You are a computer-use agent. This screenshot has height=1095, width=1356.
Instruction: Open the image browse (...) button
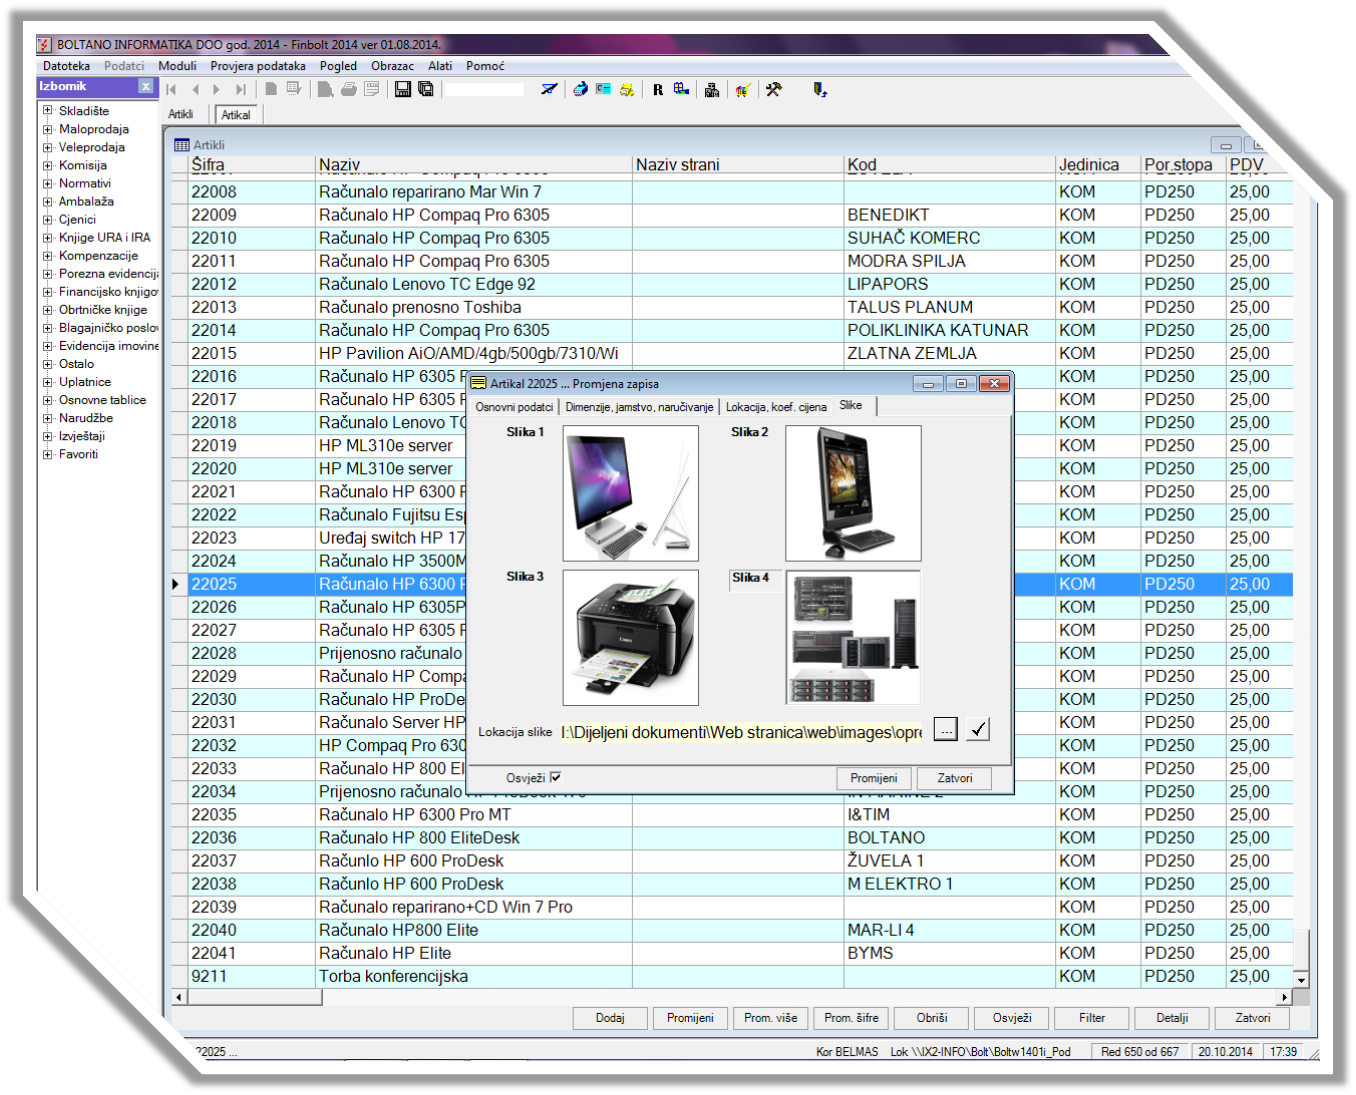click(x=945, y=730)
